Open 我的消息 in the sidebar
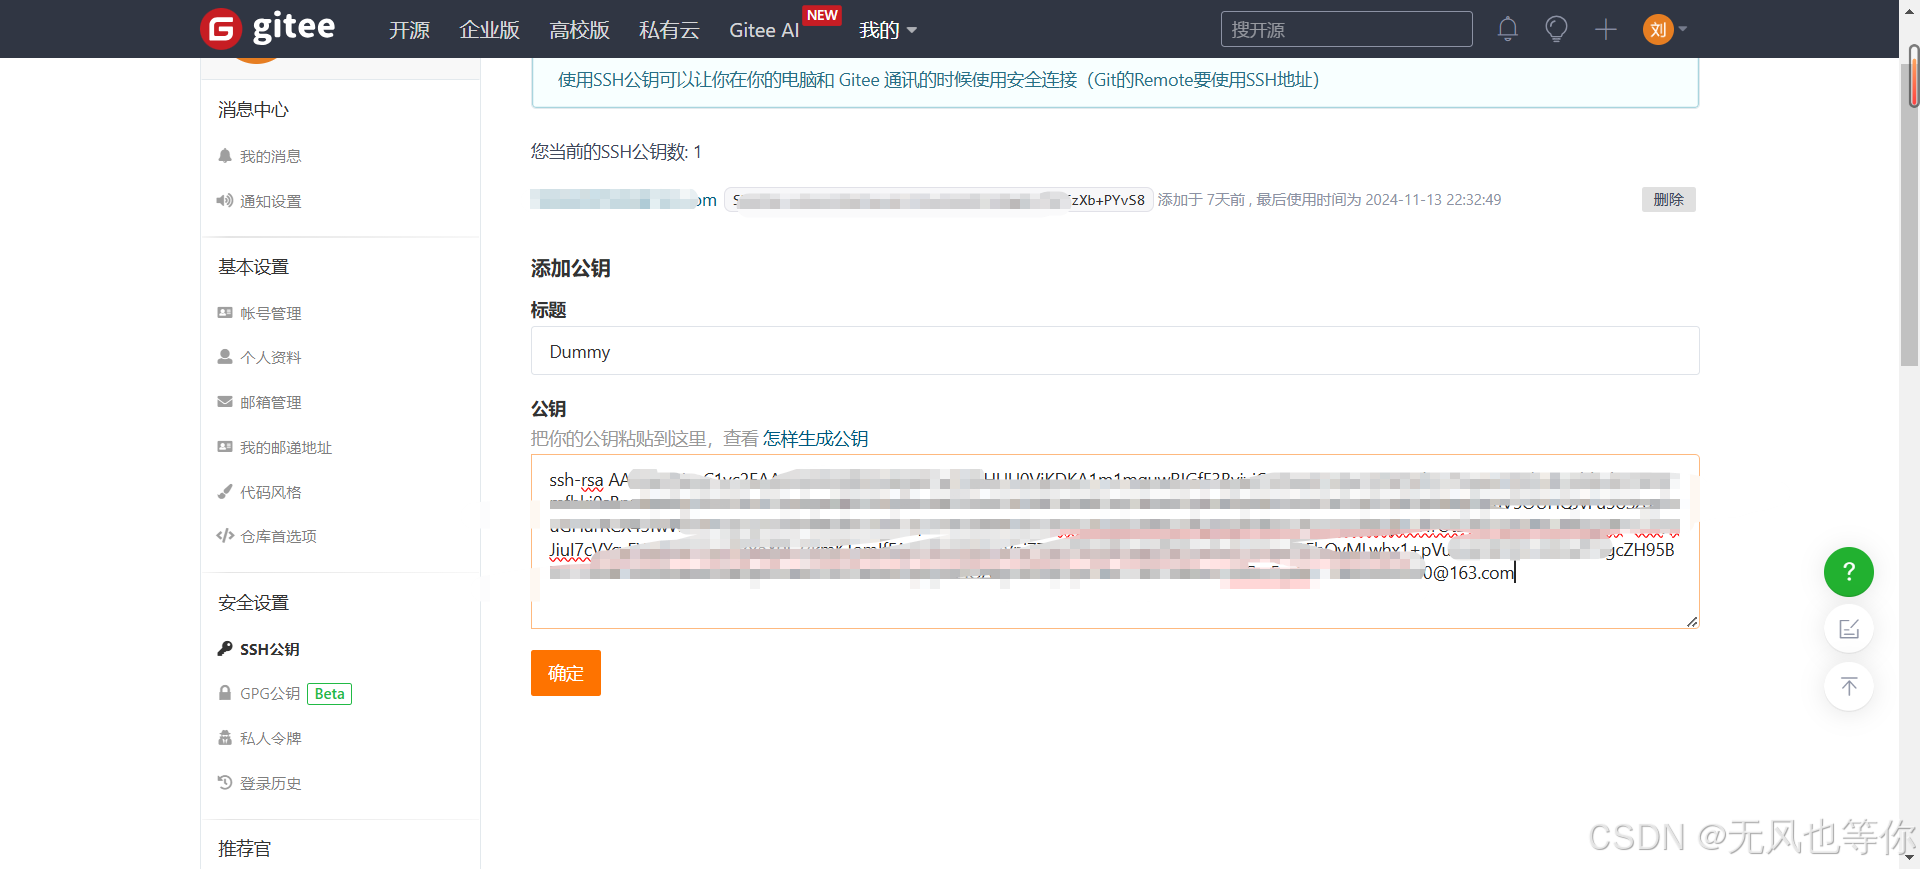Screen dimensions: 1920x869 (270, 156)
